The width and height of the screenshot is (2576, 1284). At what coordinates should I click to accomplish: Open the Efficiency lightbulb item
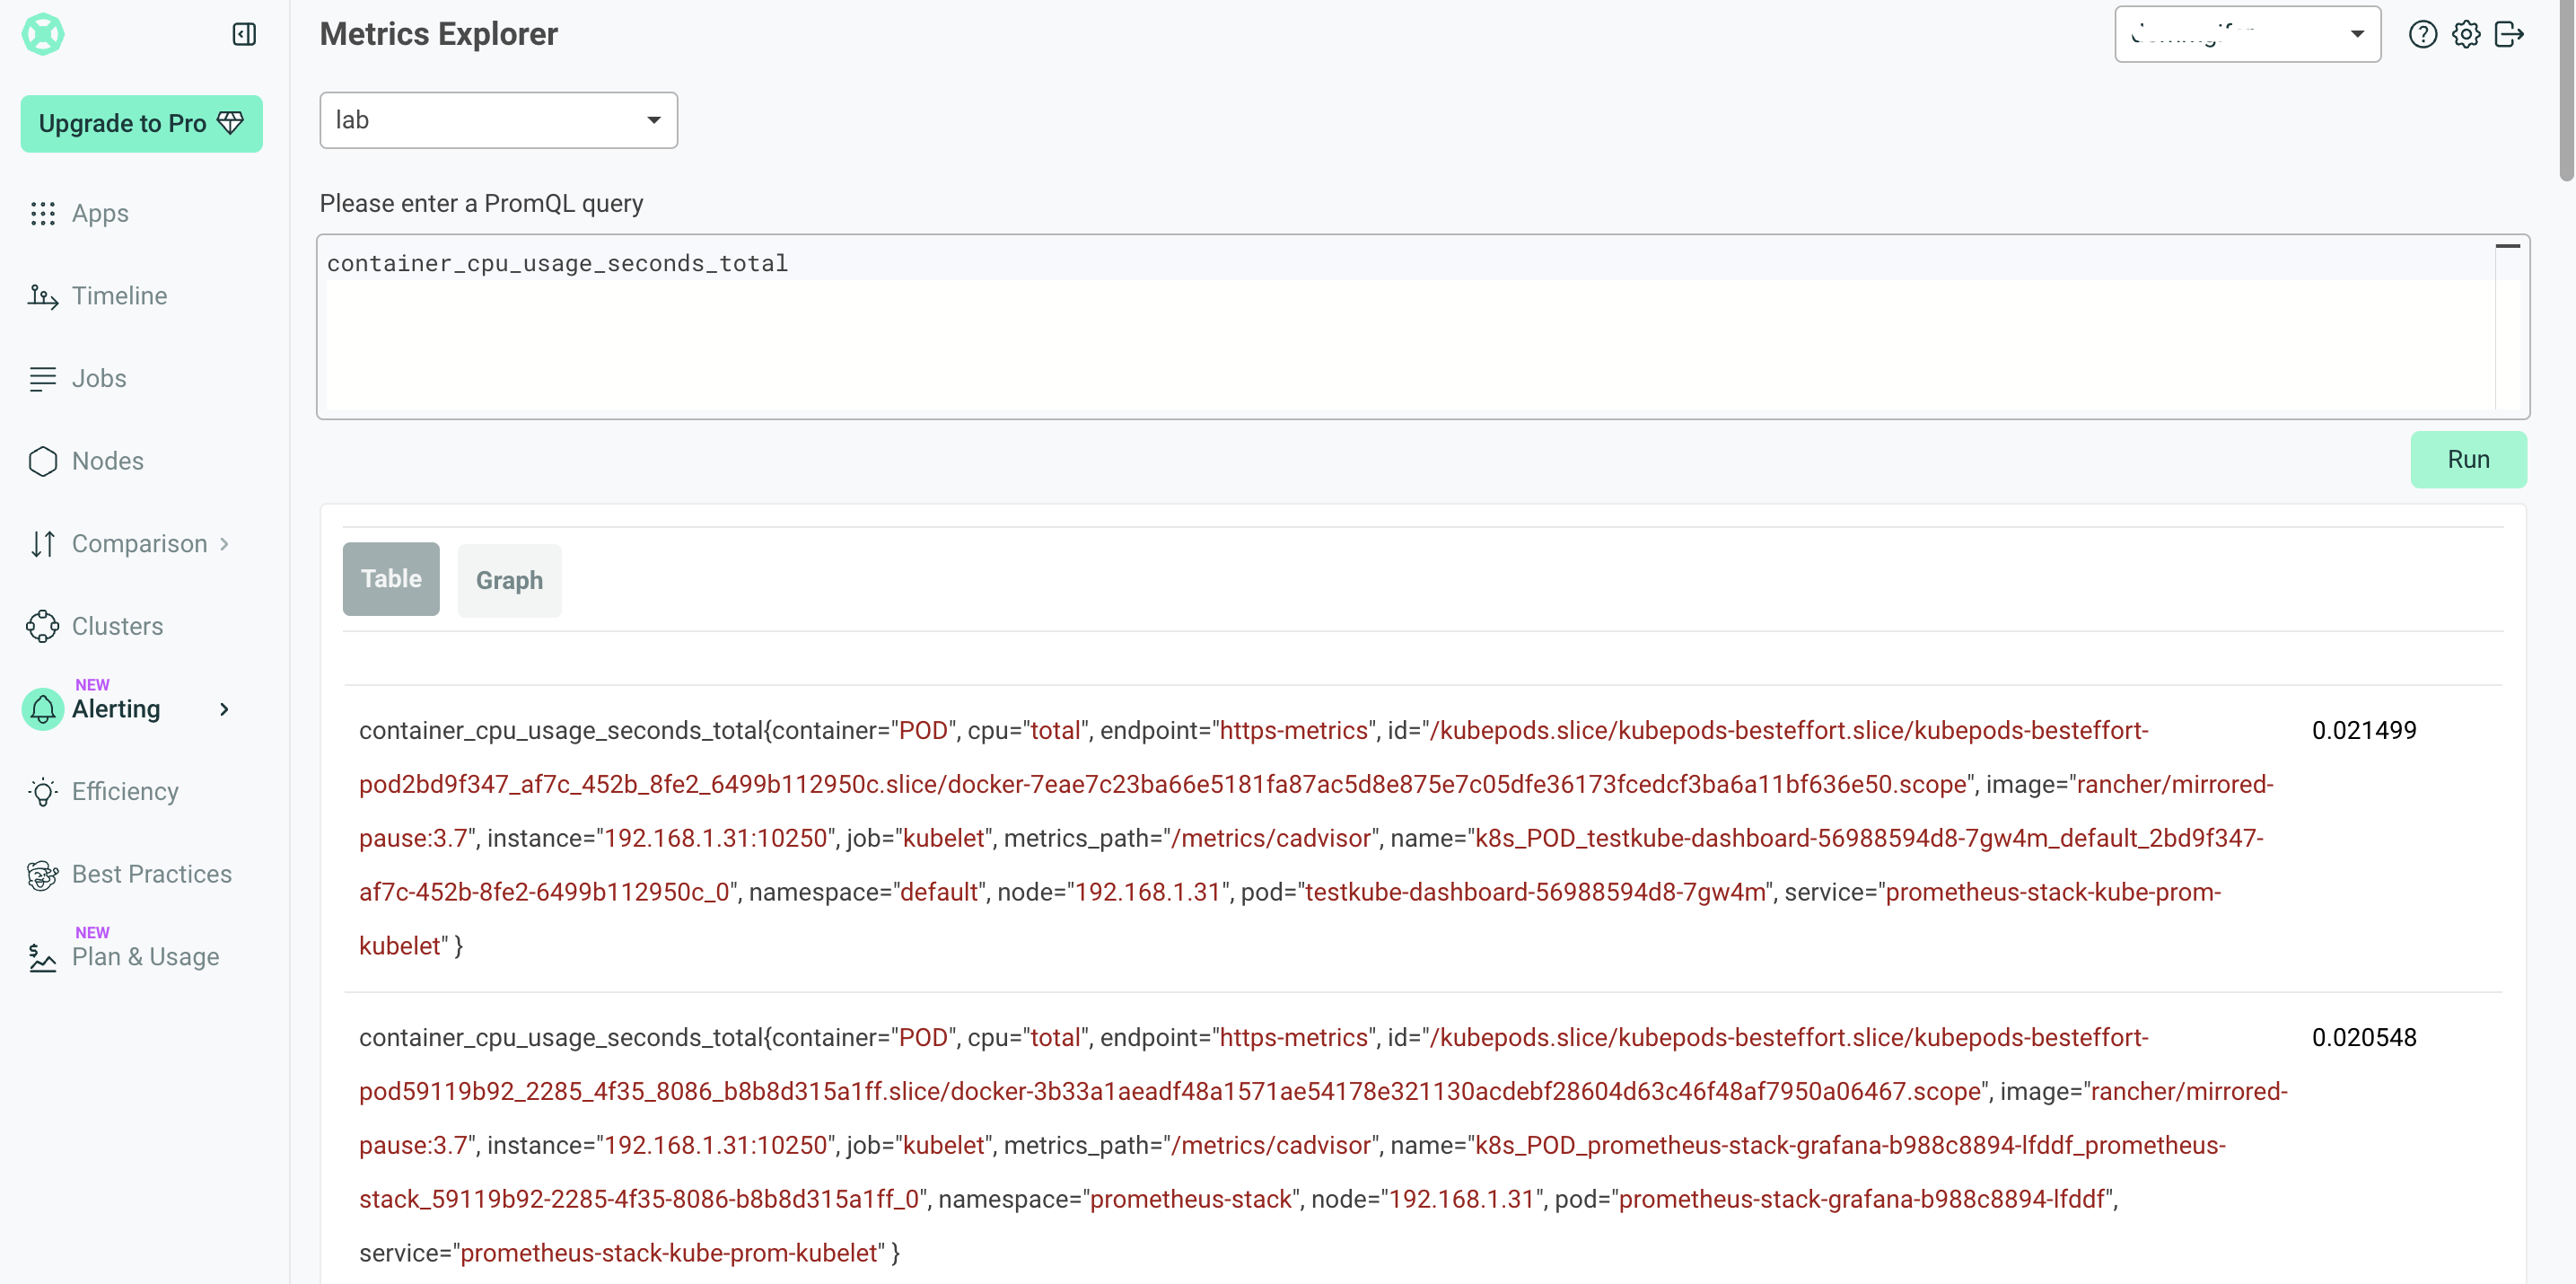(43, 791)
